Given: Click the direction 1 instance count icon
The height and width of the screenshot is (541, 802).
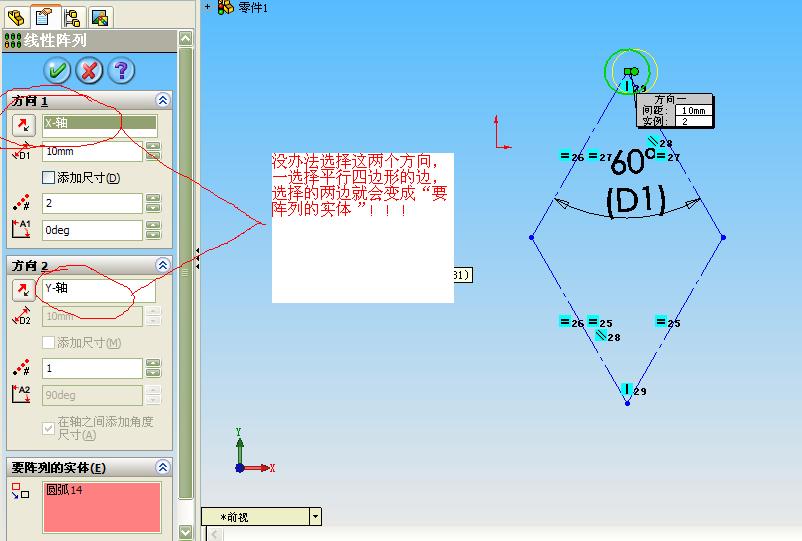Looking at the screenshot, I should (x=21, y=202).
